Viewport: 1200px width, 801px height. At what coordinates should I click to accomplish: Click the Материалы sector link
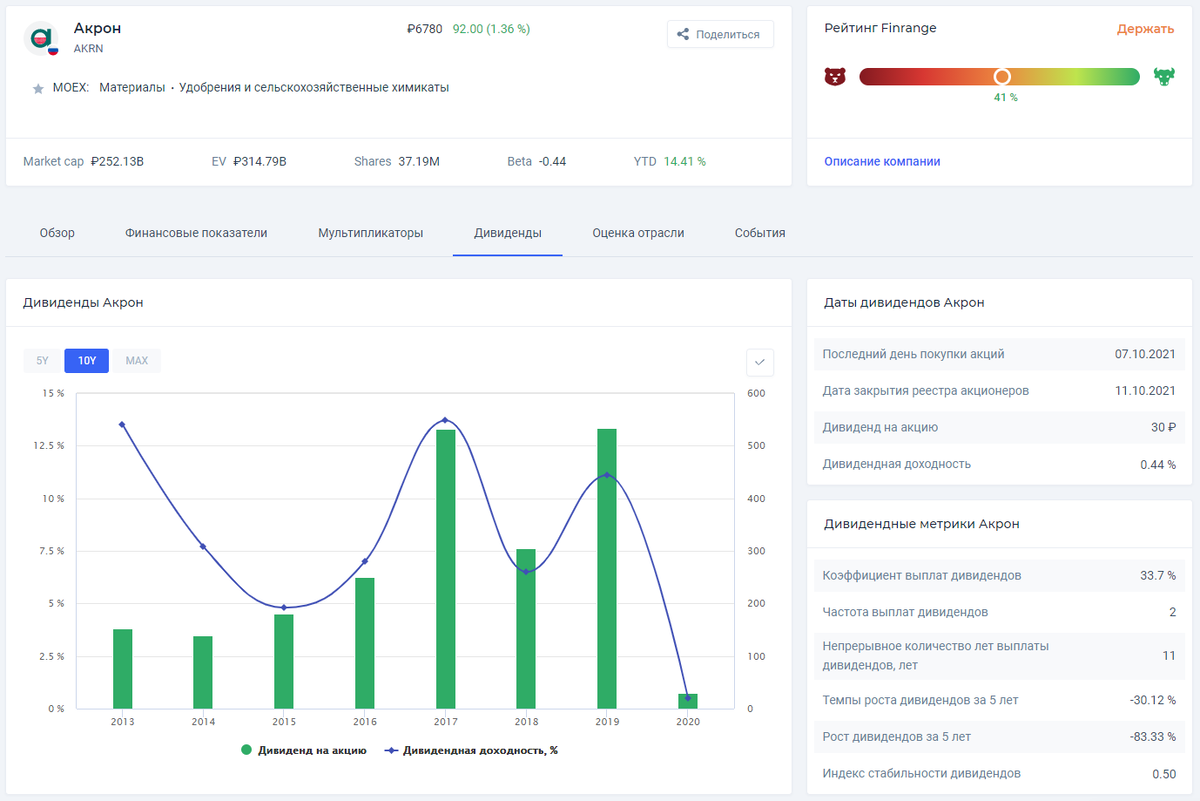coord(132,87)
